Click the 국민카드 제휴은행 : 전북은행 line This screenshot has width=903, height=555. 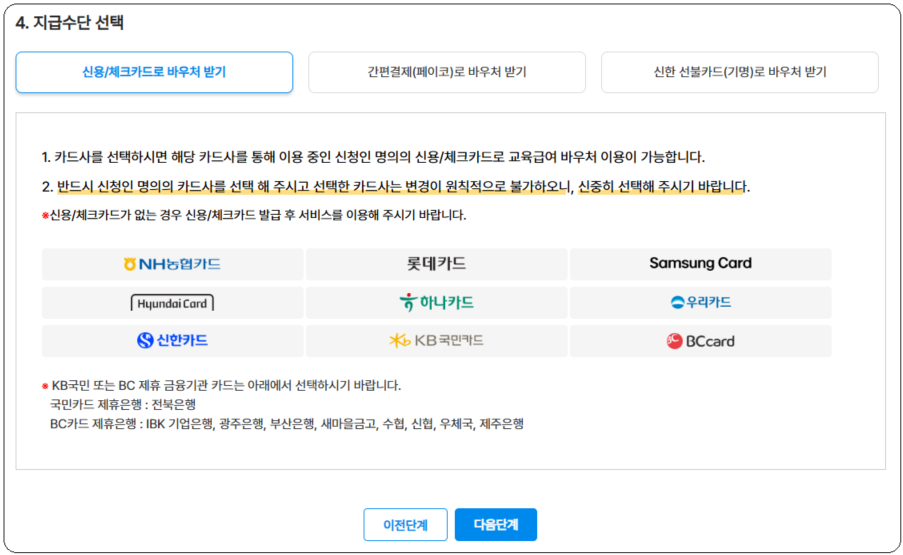pyautogui.click(x=123, y=405)
